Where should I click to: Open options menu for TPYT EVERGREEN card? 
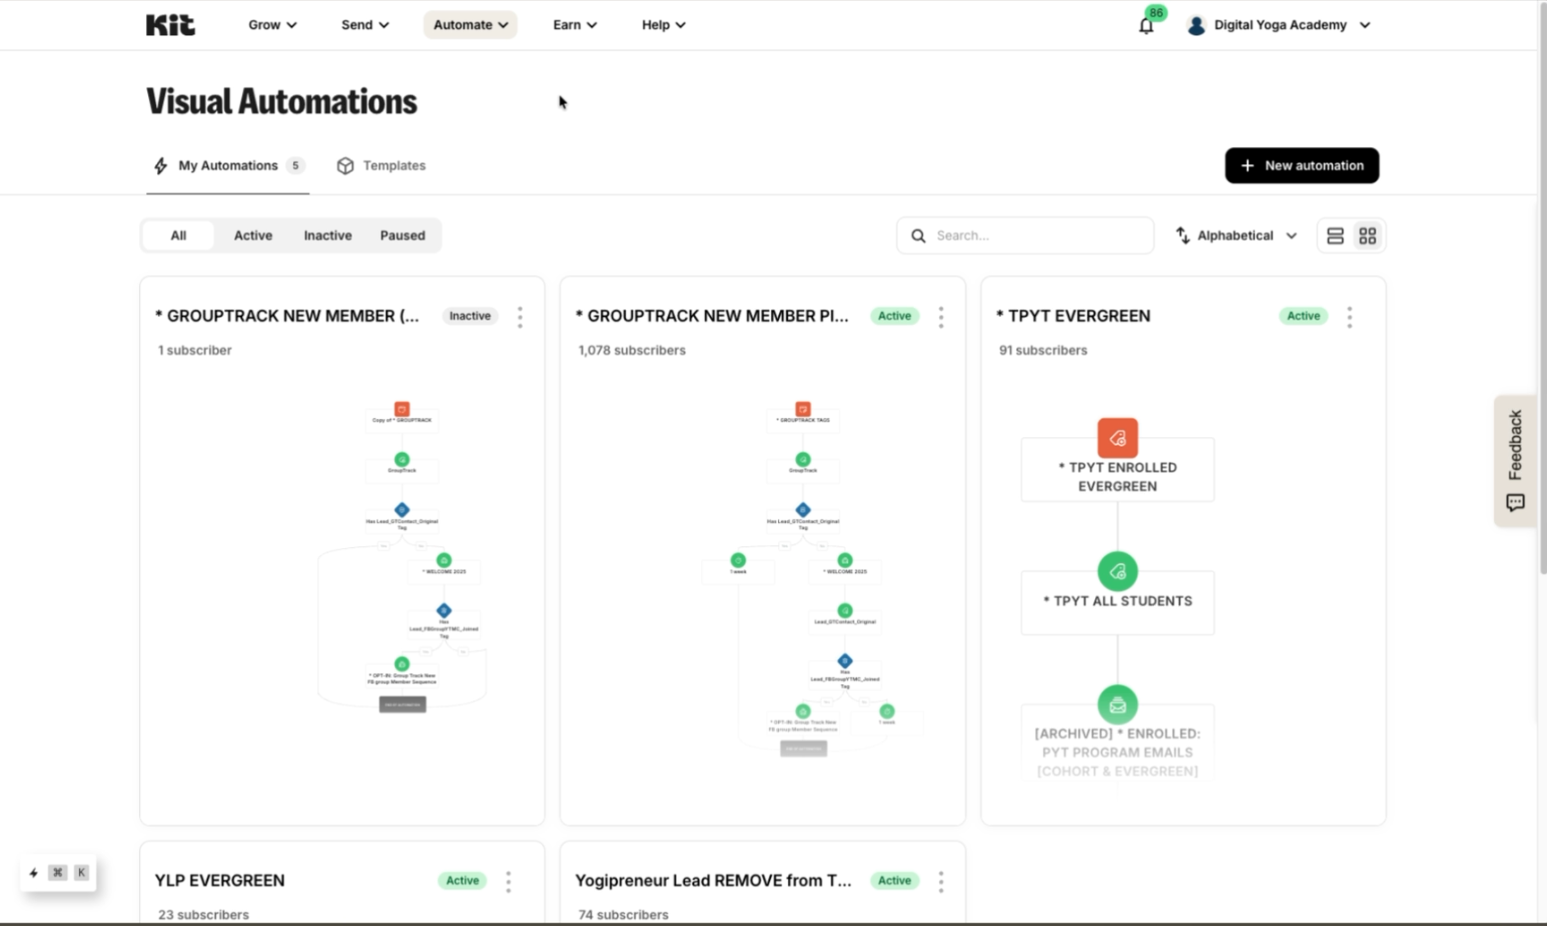click(x=1350, y=317)
